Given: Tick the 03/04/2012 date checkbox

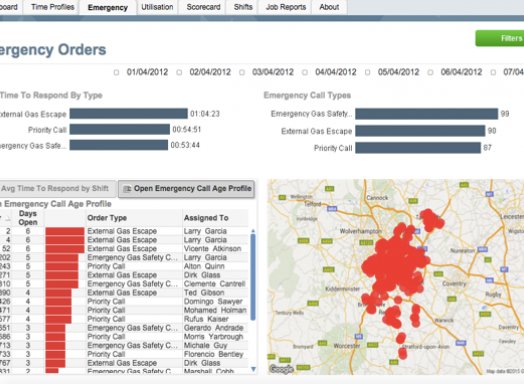Looking at the screenshot, I should 242,72.
